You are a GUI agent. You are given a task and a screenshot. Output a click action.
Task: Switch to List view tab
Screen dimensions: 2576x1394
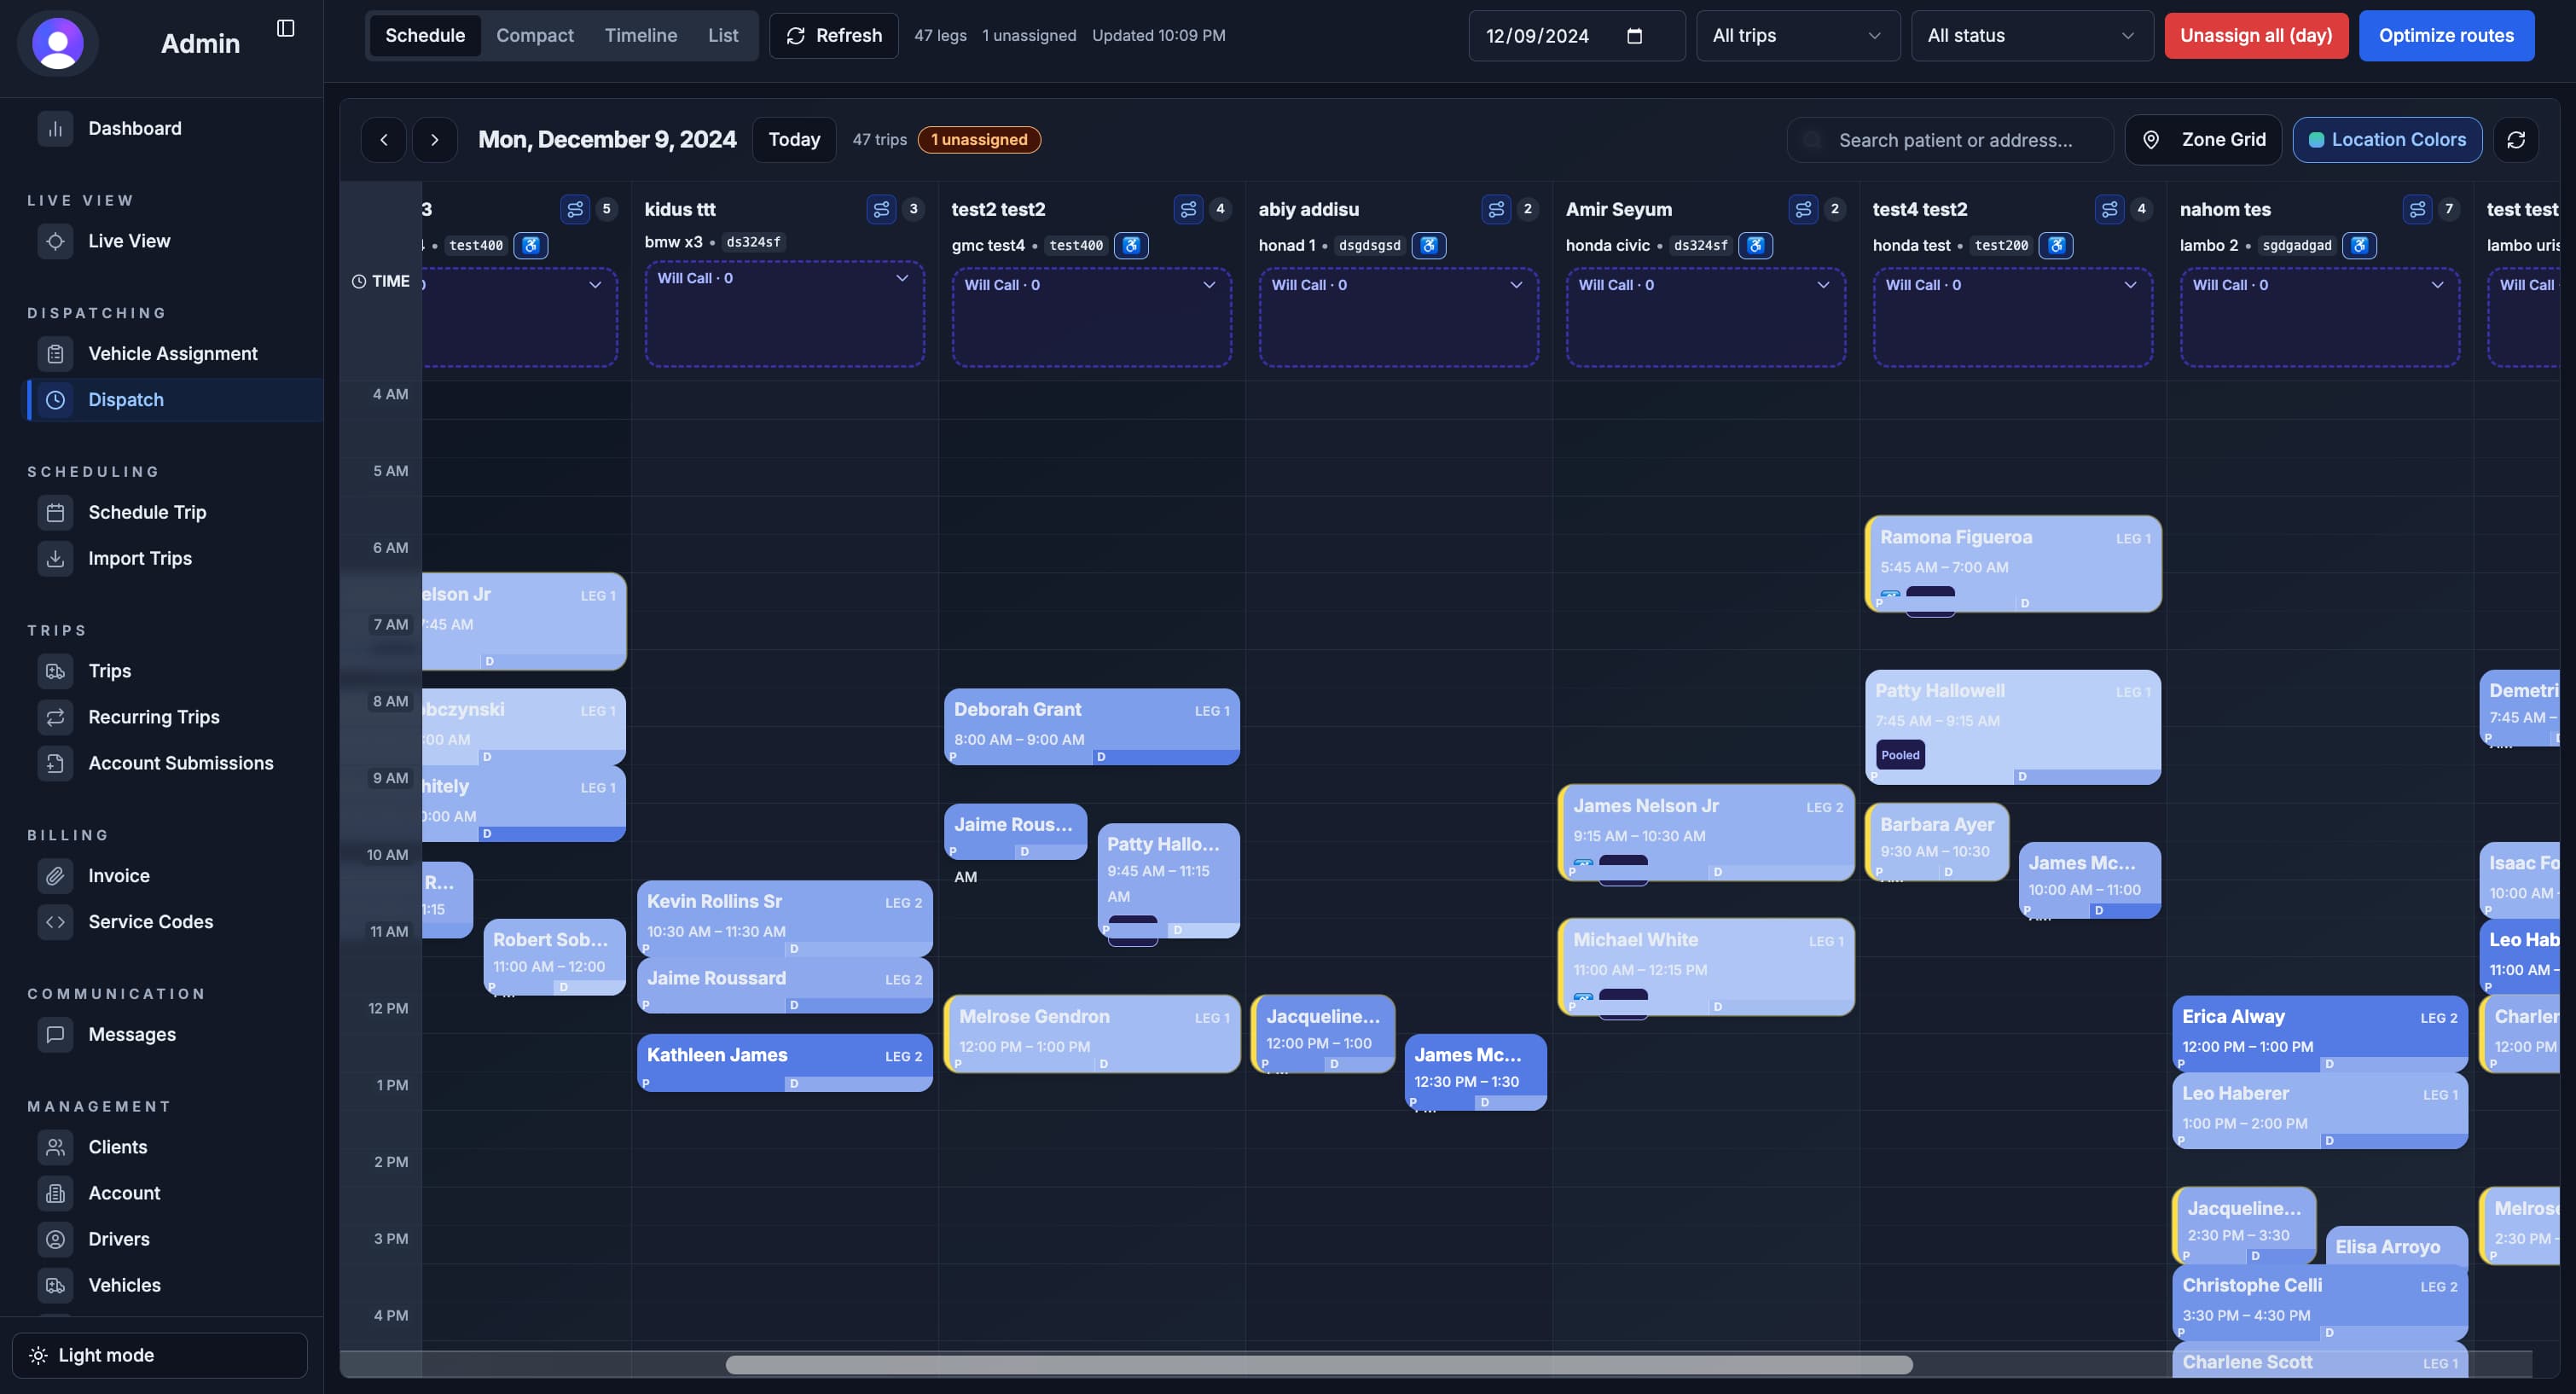[723, 36]
